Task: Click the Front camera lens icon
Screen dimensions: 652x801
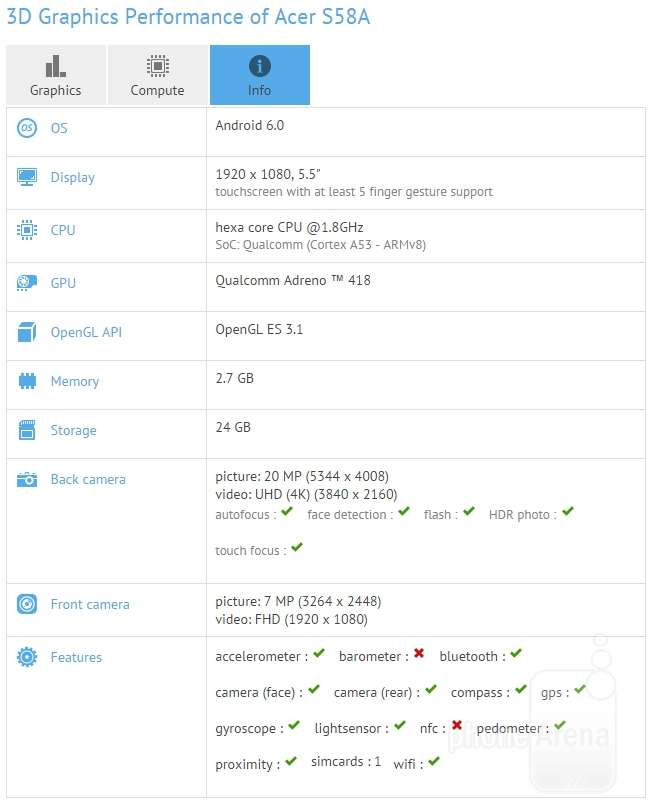Action: 27,604
